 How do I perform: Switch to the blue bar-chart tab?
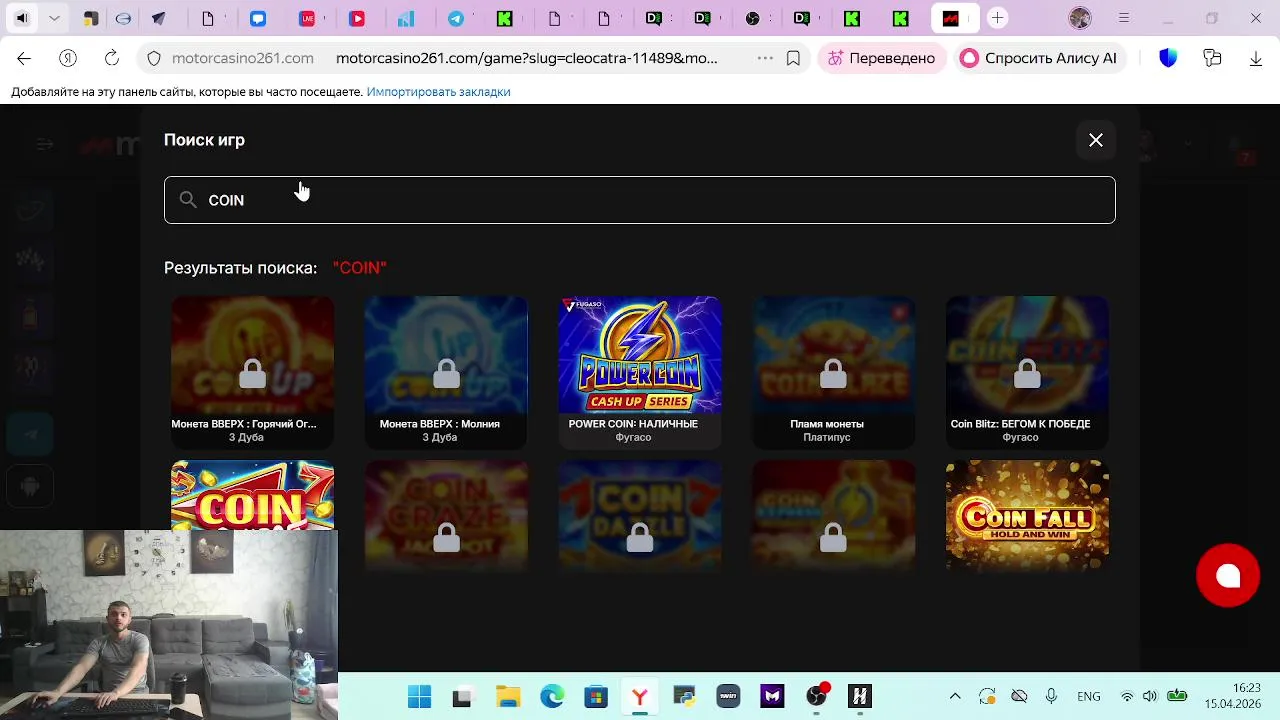[406, 18]
